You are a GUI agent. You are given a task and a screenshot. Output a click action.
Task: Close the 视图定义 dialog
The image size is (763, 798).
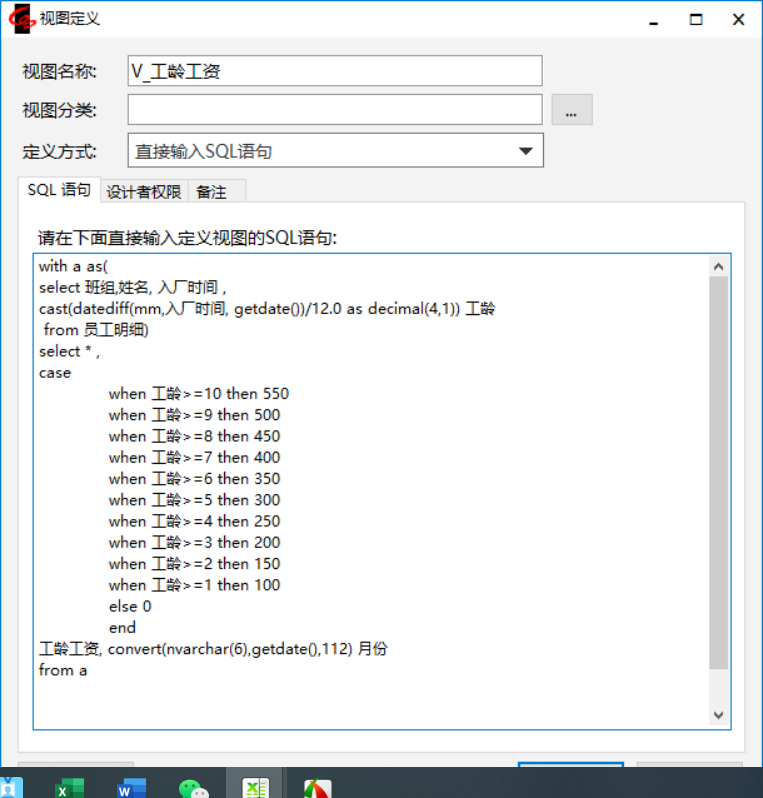738,19
